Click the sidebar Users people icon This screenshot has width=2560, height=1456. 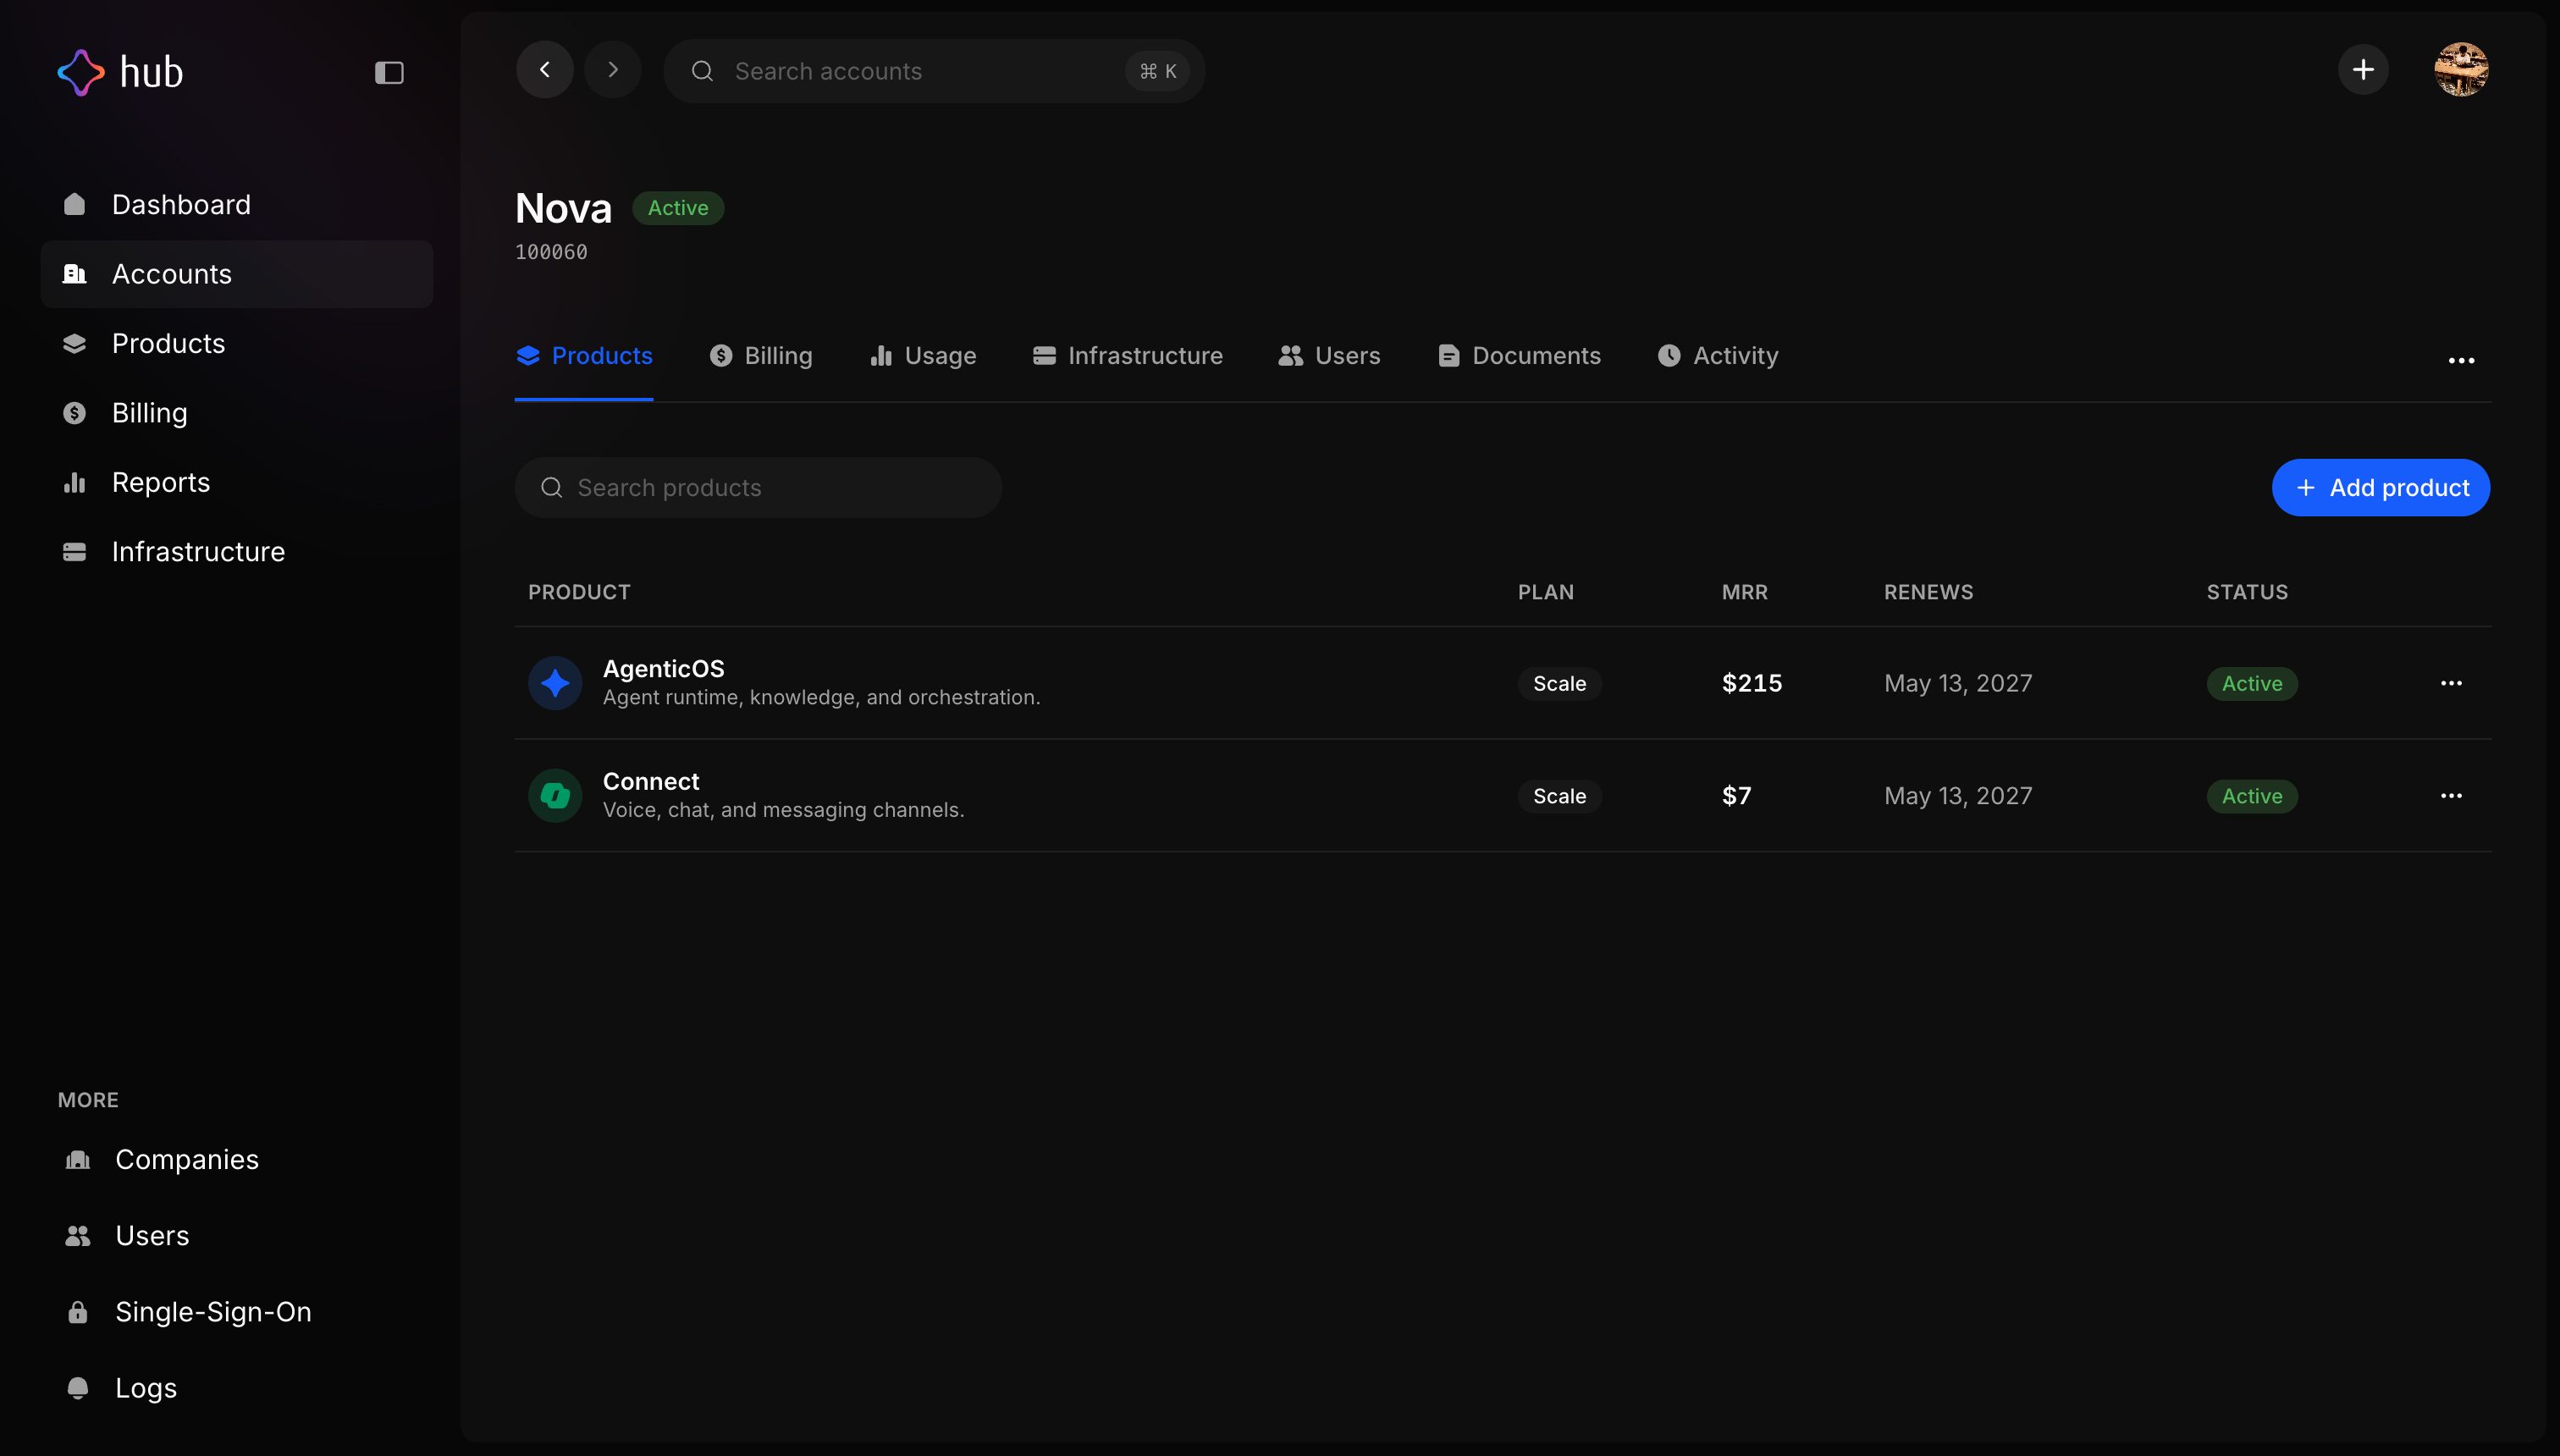pos(78,1236)
